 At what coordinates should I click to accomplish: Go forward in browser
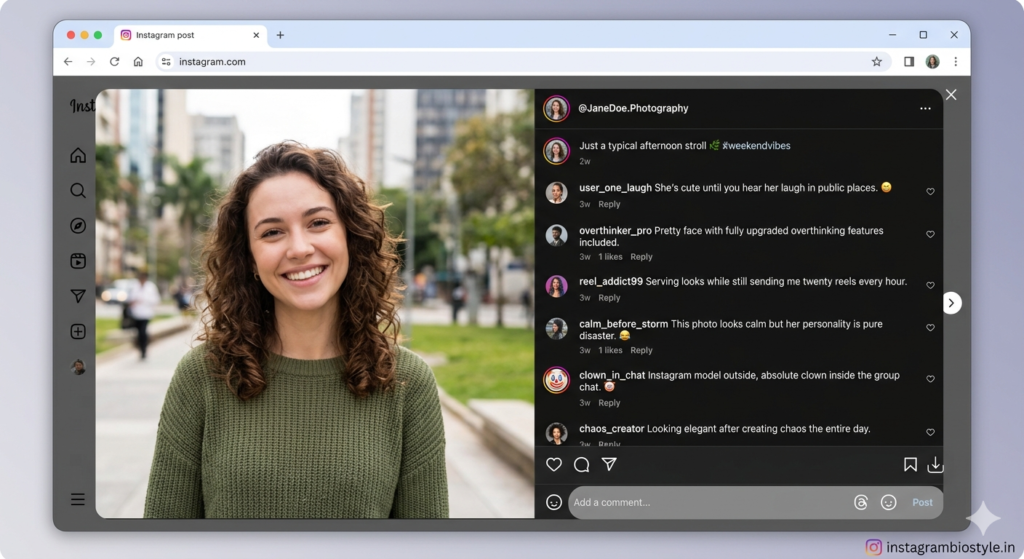coord(91,61)
